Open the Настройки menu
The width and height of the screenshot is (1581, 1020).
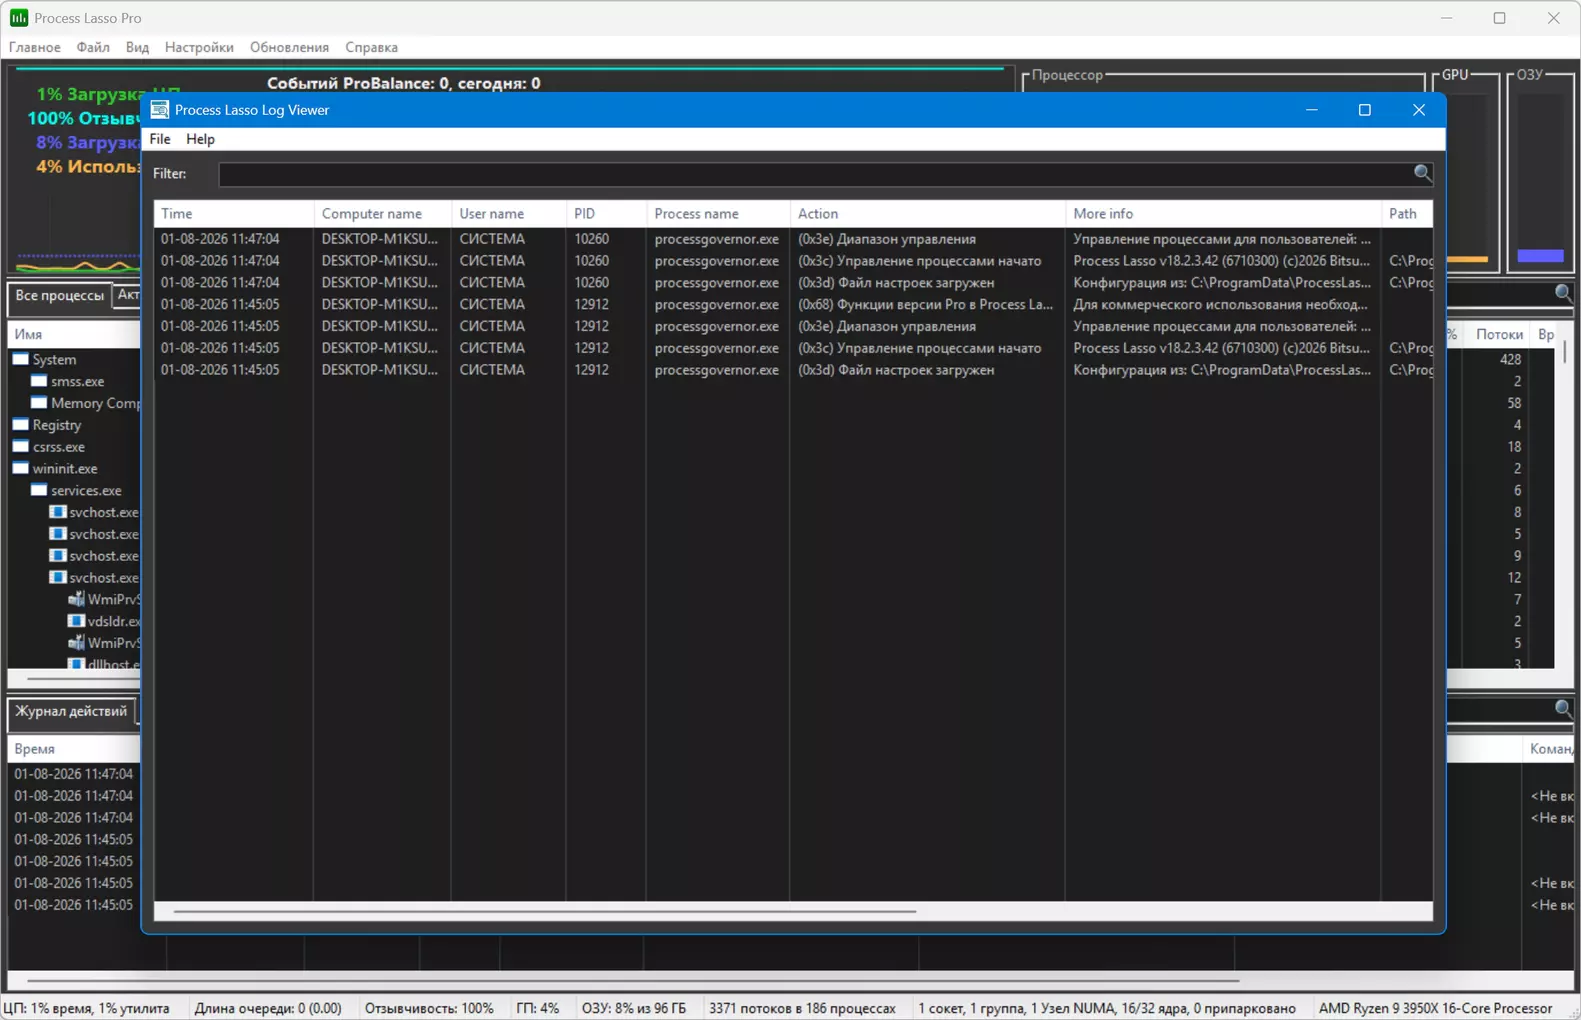[x=199, y=47]
